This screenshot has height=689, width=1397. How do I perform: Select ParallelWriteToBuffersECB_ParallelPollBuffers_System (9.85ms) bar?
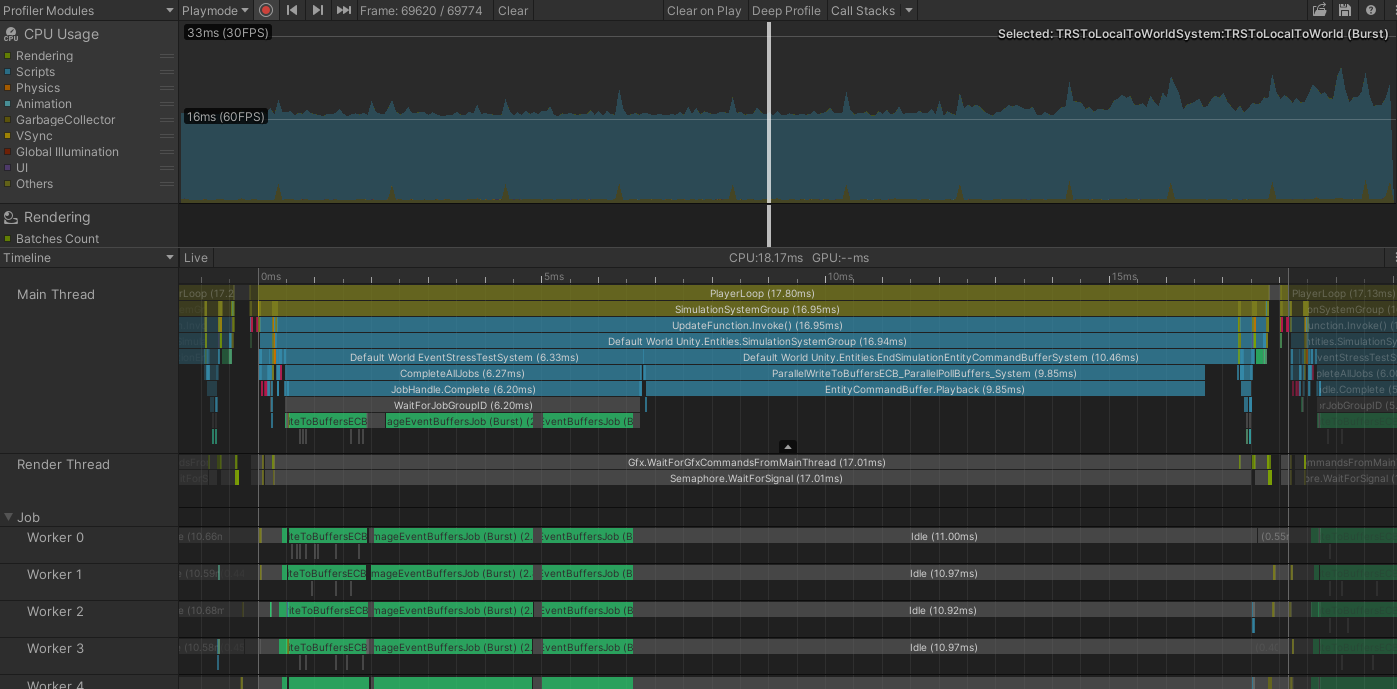point(925,373)
